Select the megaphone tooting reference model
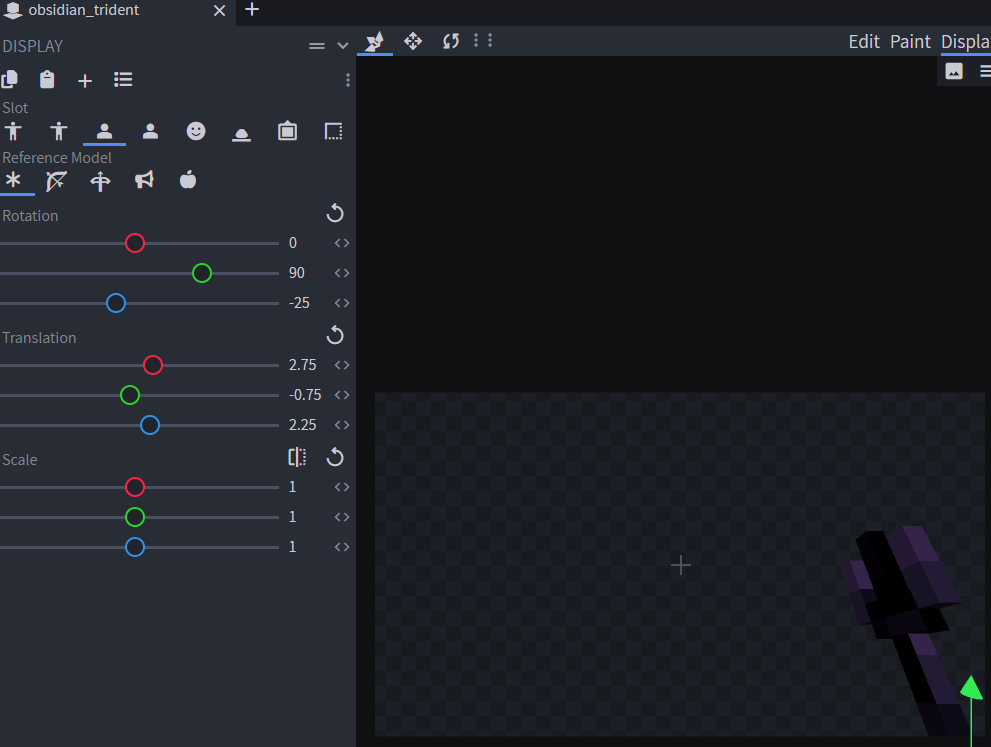Viewport: 991px width, 747px height. click(x=144, y=181)
